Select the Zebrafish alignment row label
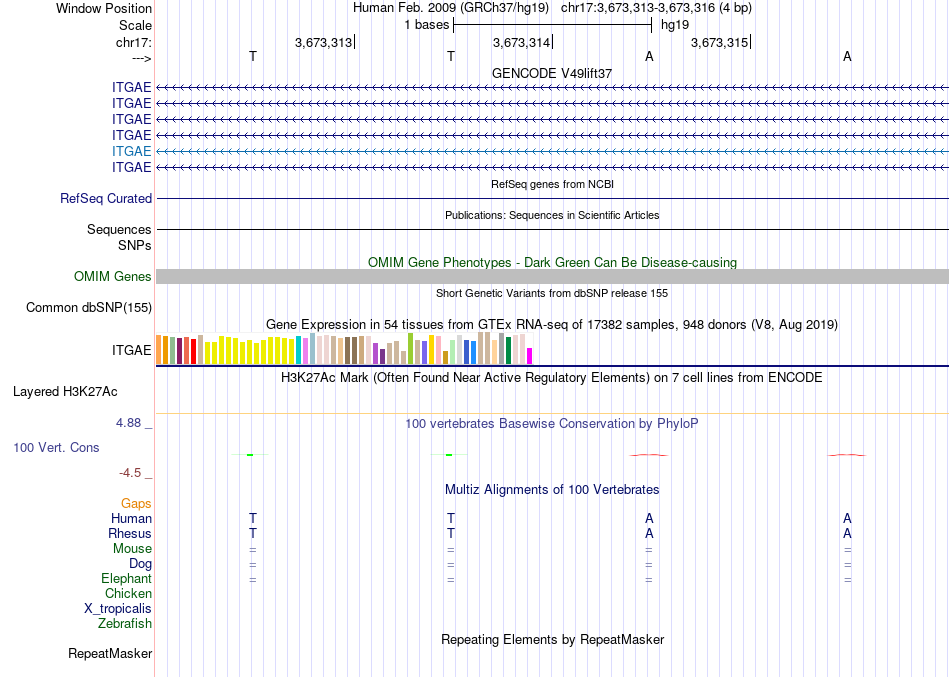The image size is (950, 677). click(x=125, y=623)
